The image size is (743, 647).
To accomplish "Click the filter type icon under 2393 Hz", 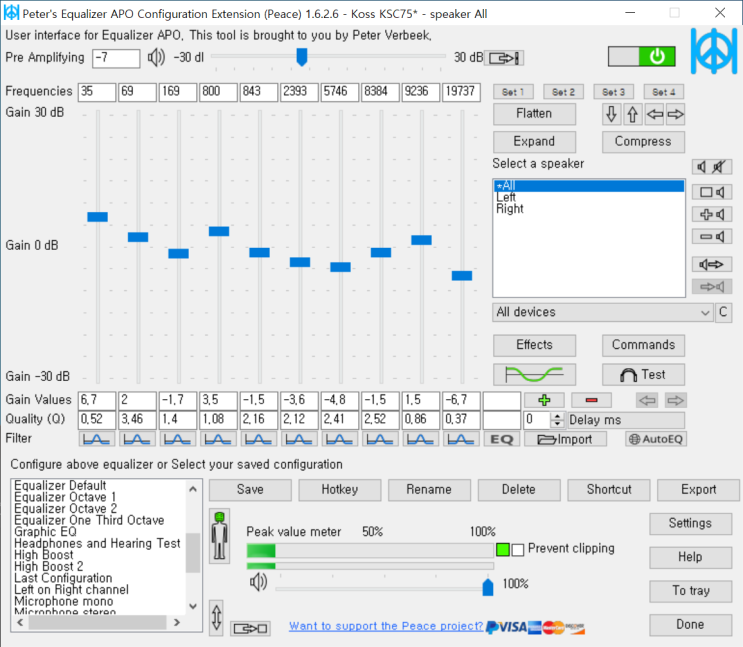I will (299, 439).
